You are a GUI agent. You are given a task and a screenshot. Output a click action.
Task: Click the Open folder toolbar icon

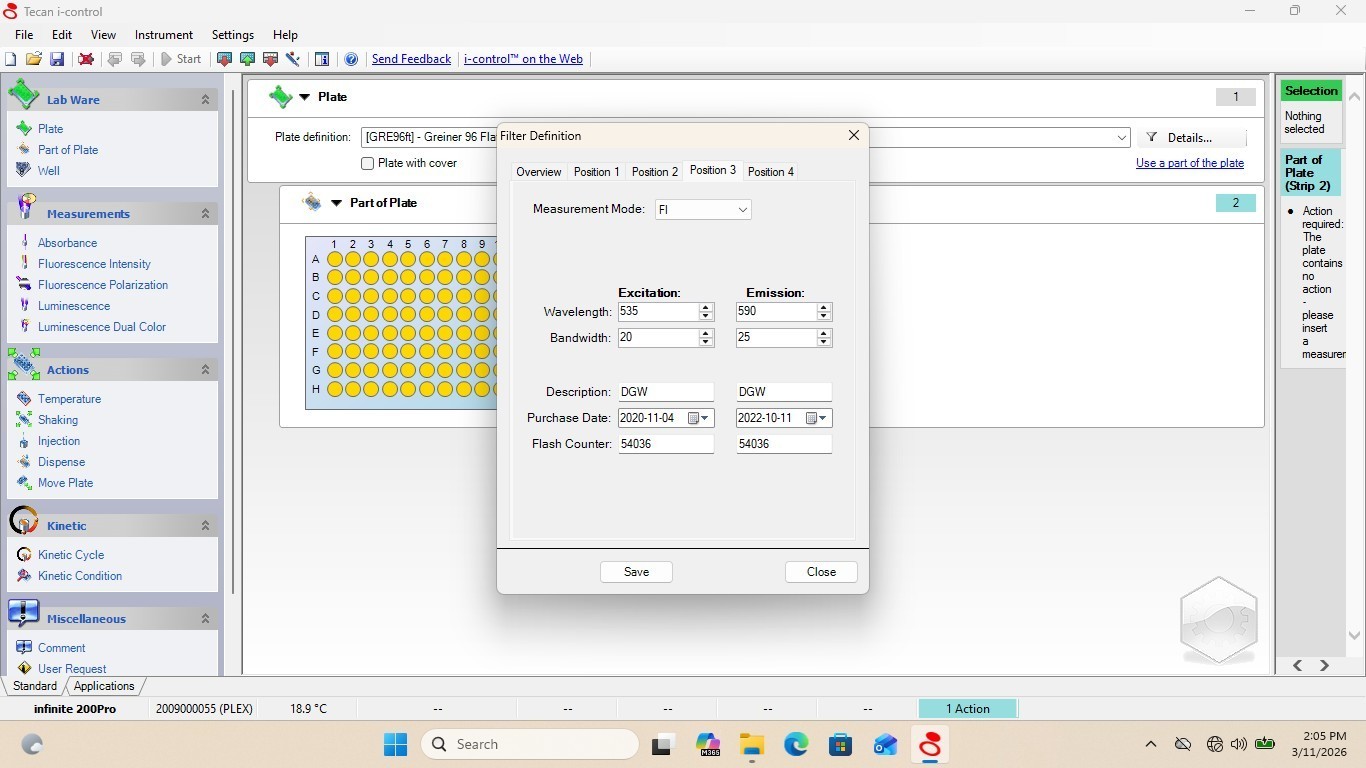[x=34, y=59]
